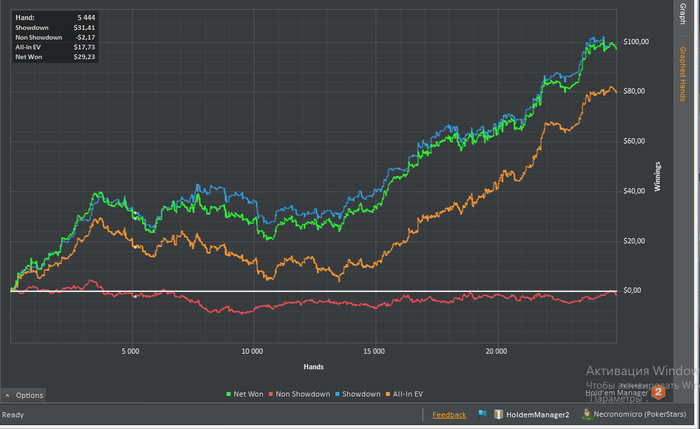Click the HoldemManager2 database icon
Image resolution: width=700 pixels, height=429 pixels.
pos(499,414)
